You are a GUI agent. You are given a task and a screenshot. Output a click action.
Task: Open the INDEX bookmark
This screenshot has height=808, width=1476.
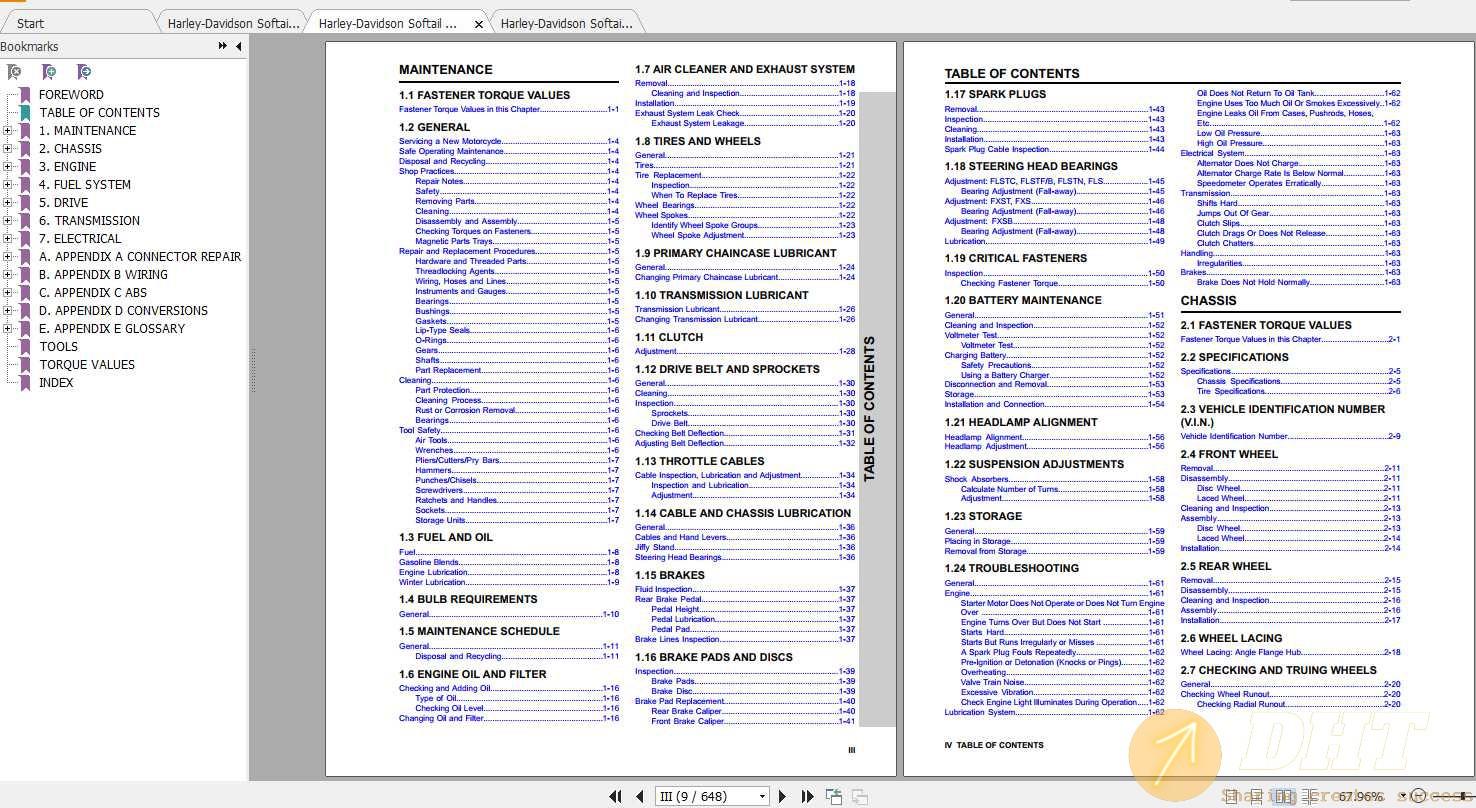(56, 383)
